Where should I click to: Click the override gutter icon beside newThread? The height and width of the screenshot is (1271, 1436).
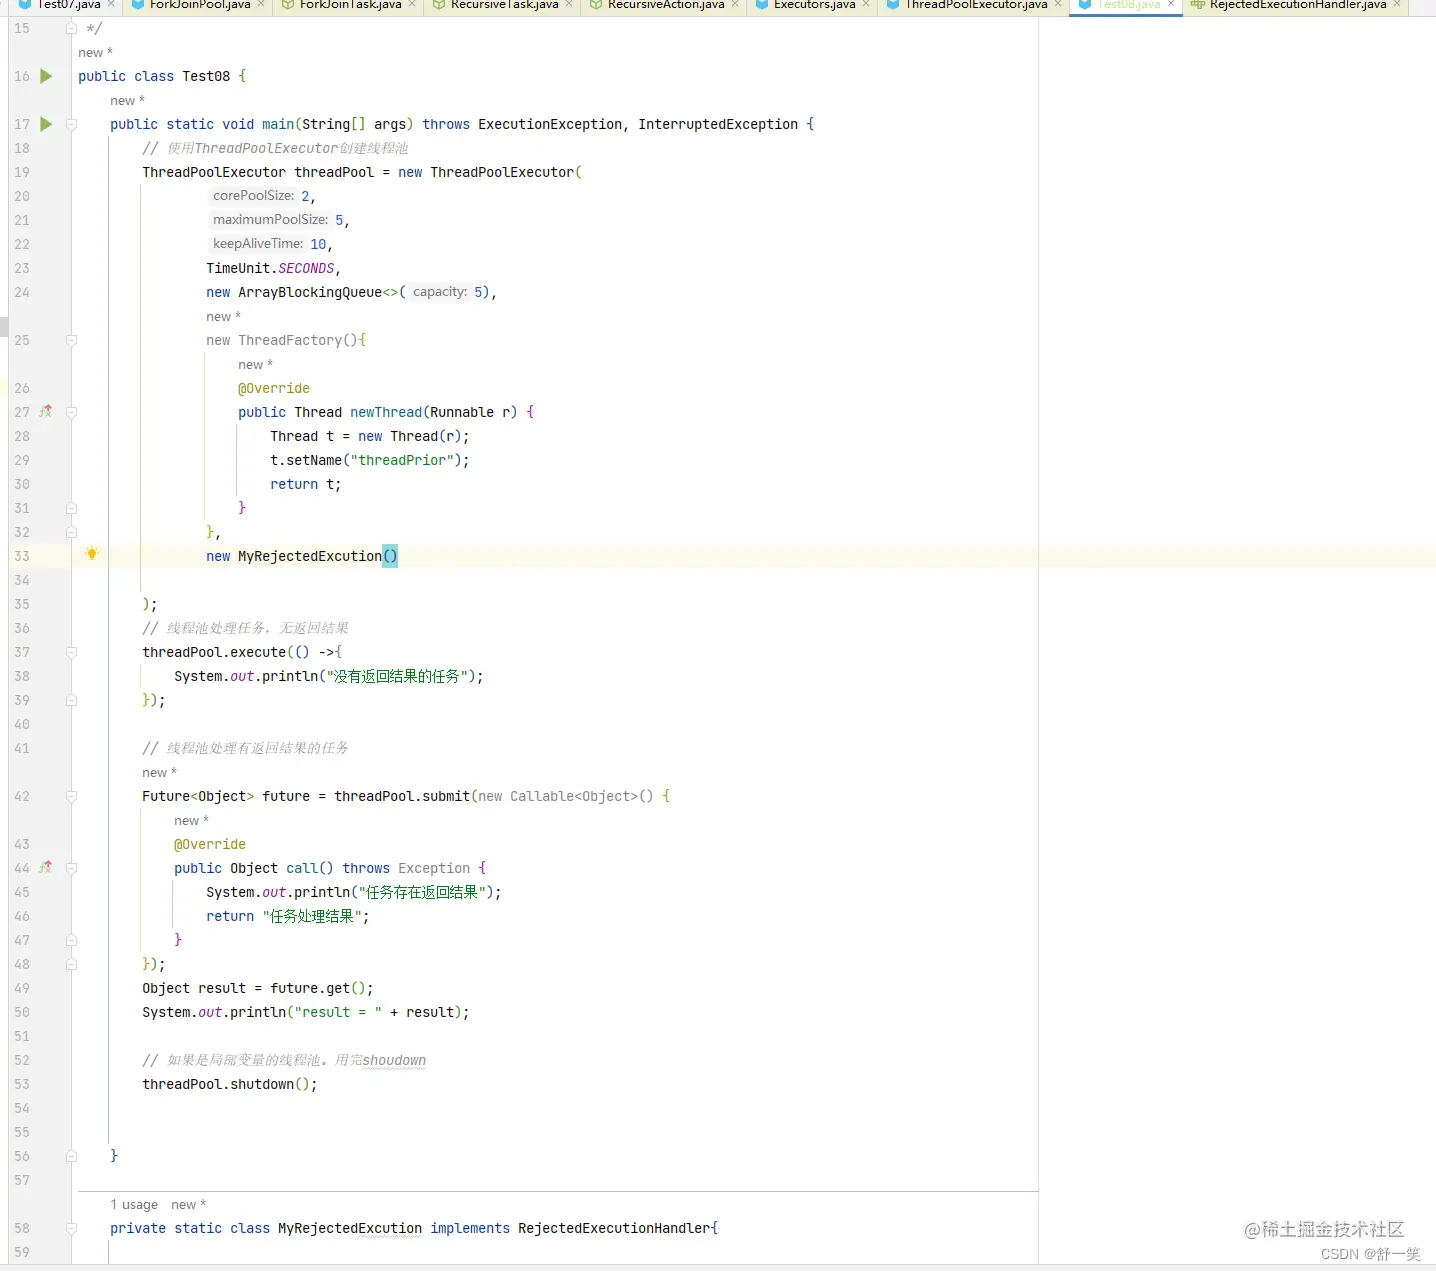(46, 412)
